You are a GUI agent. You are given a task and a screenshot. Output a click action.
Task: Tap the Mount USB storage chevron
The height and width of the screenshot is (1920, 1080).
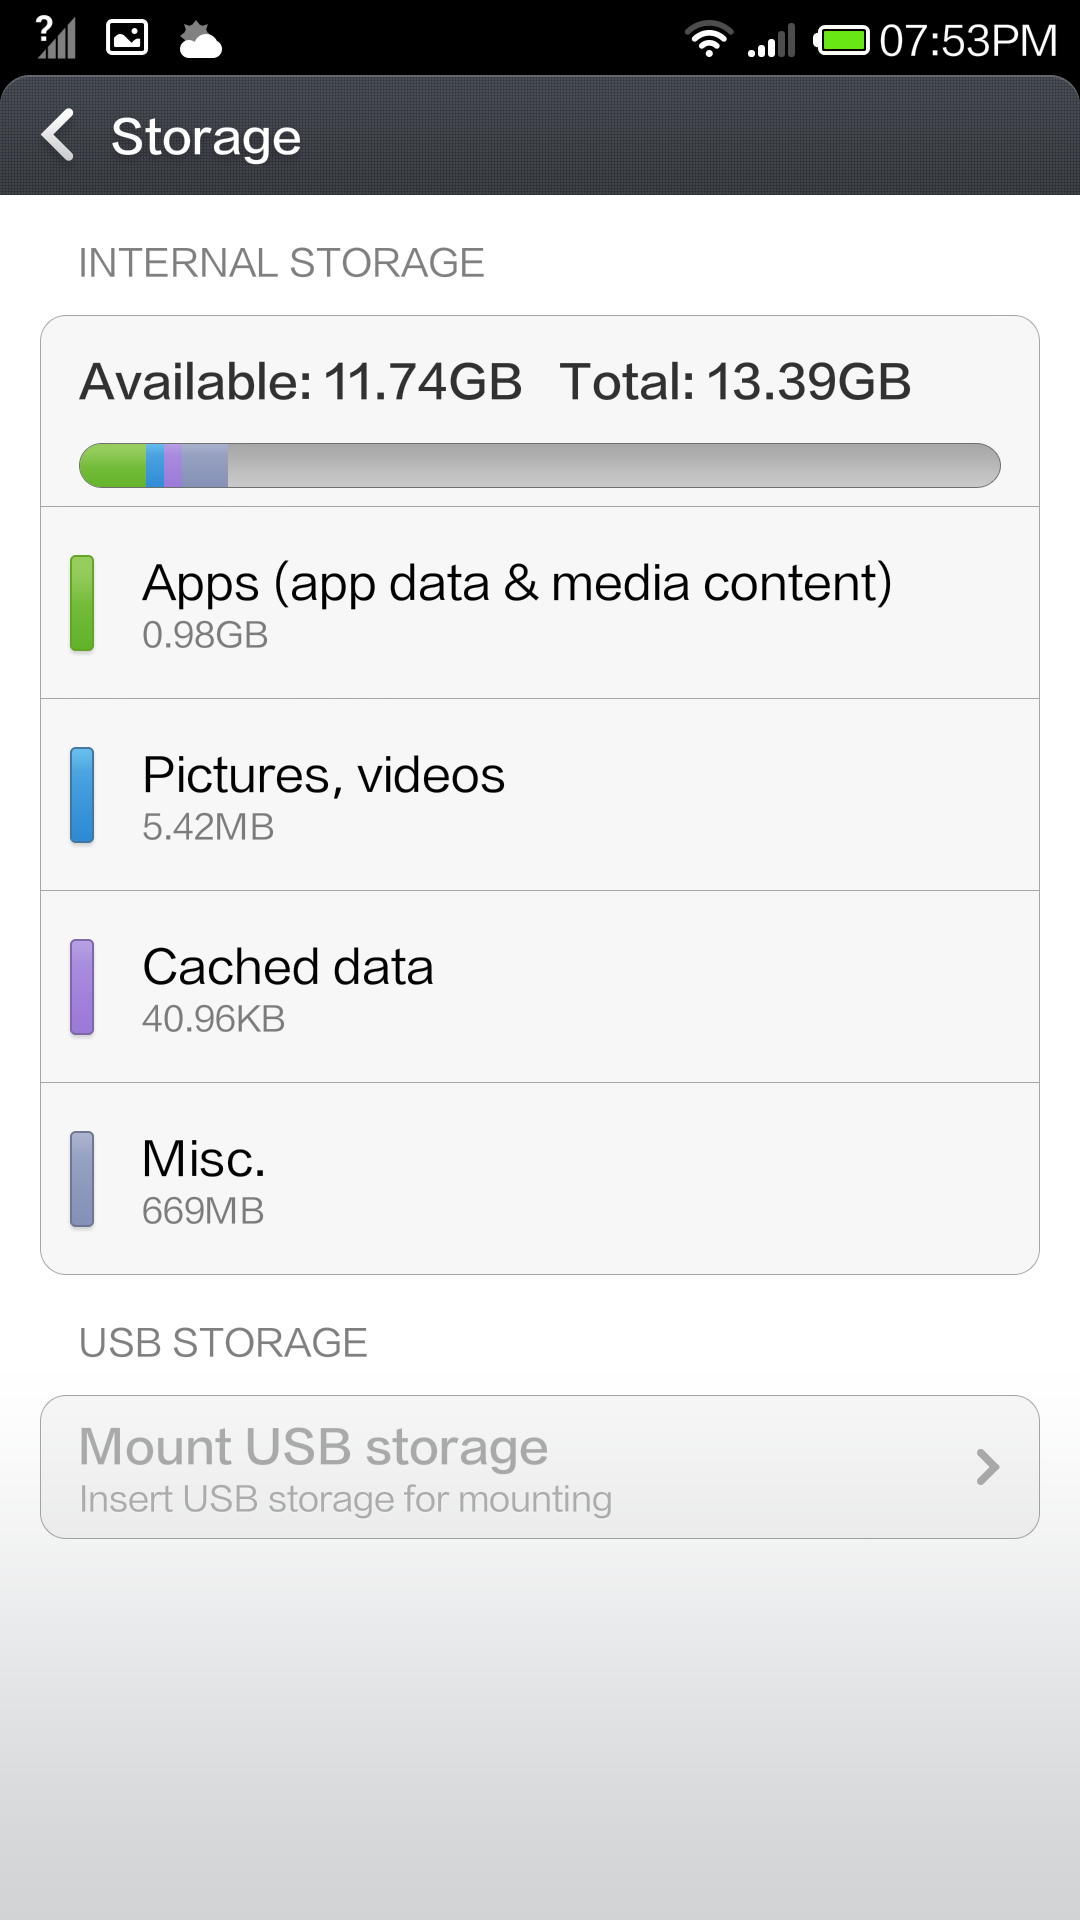[987, 1467]
